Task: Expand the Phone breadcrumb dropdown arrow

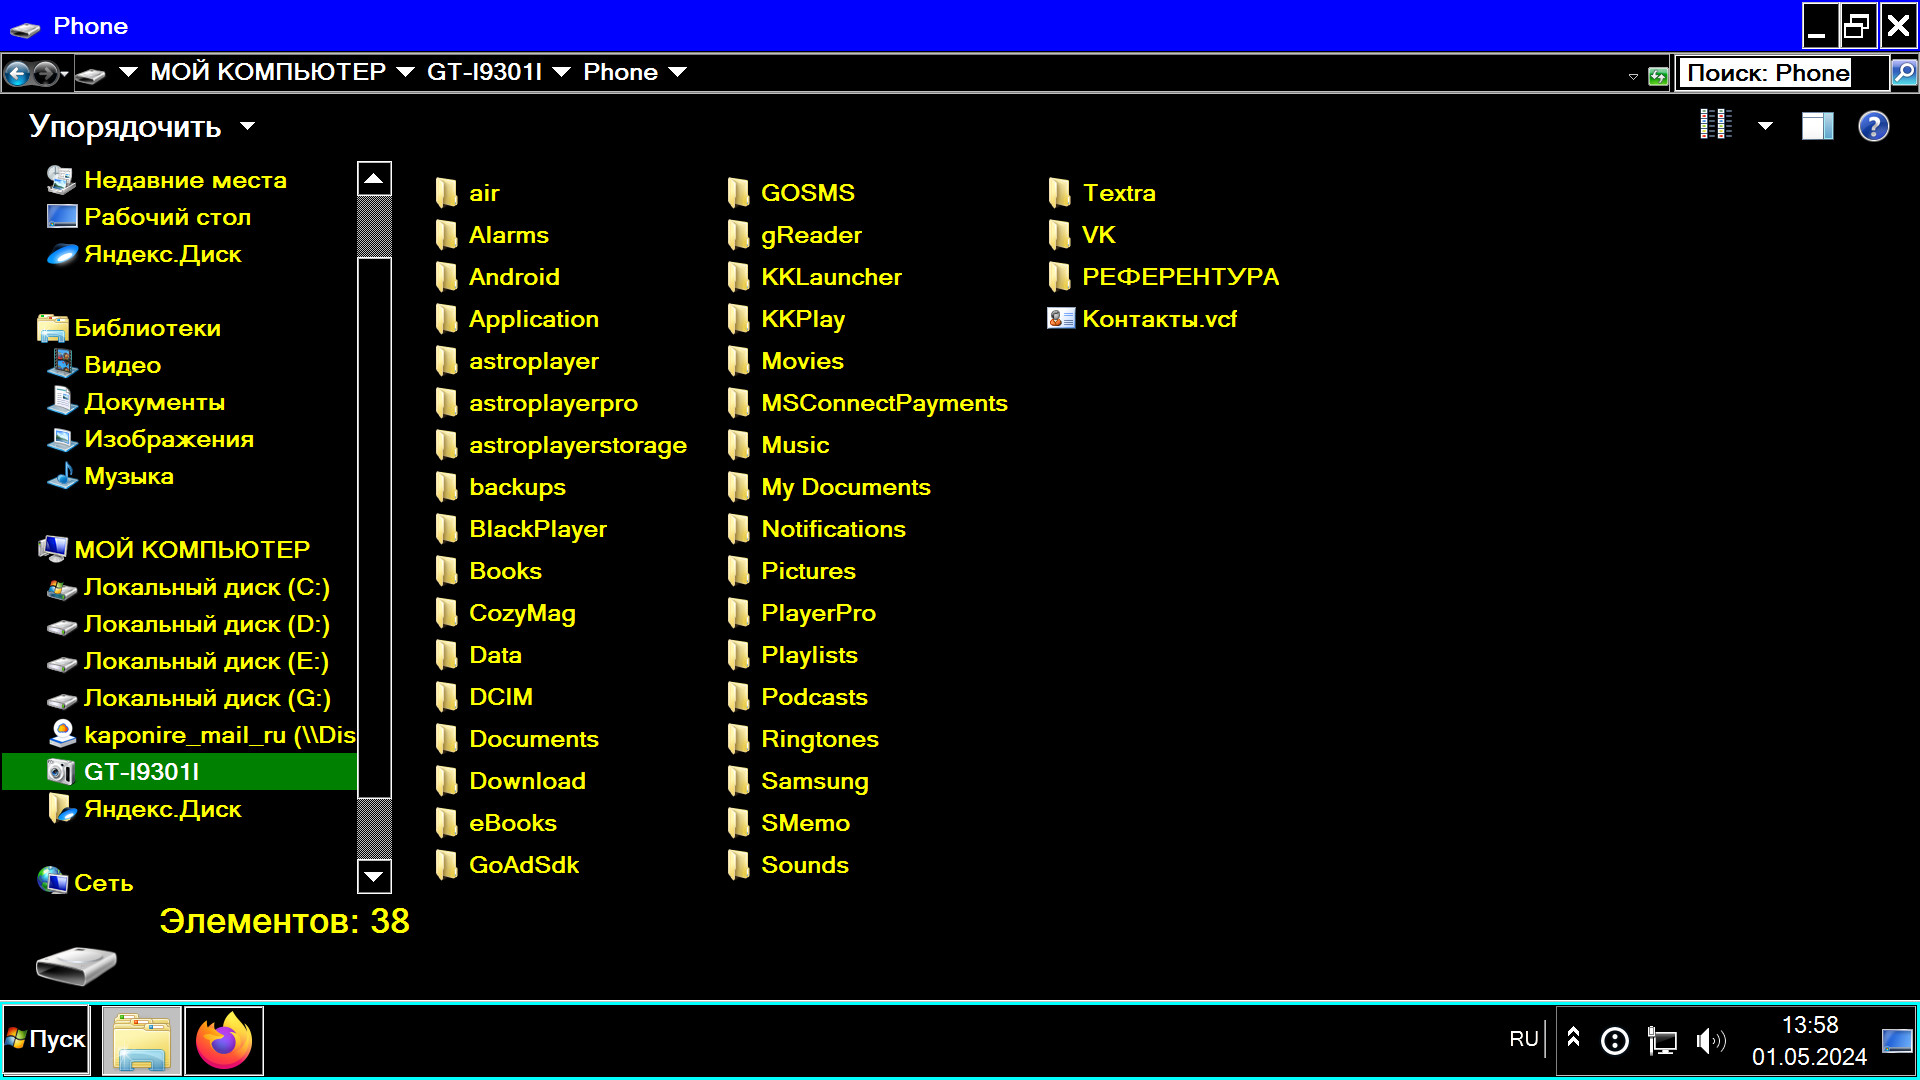Action: (x=677, y=72)
